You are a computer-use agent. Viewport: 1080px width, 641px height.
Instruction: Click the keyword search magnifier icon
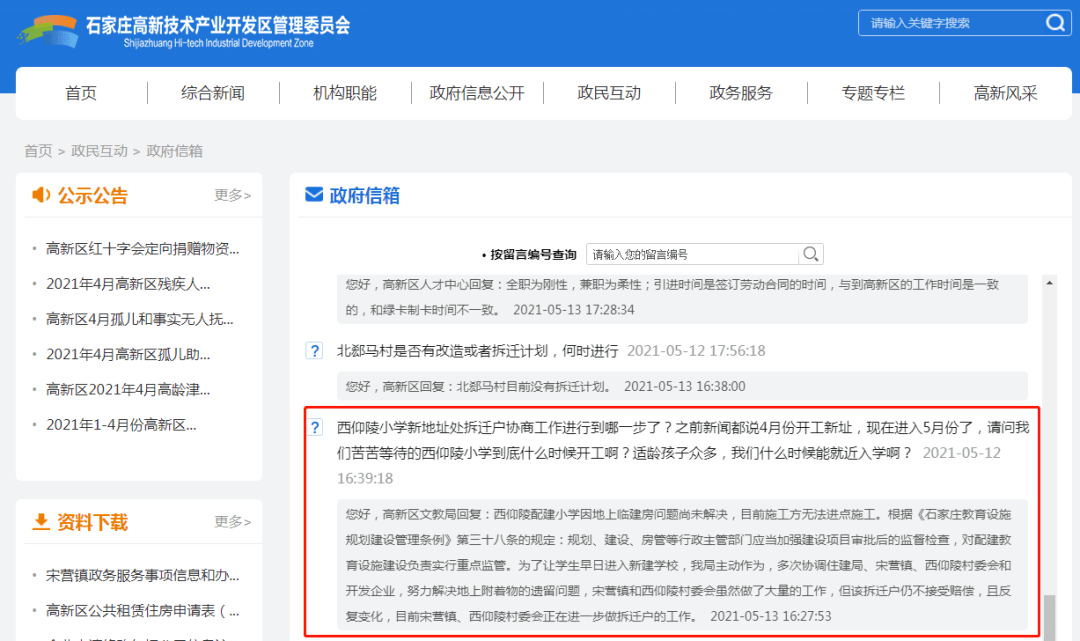[1055, 22]
